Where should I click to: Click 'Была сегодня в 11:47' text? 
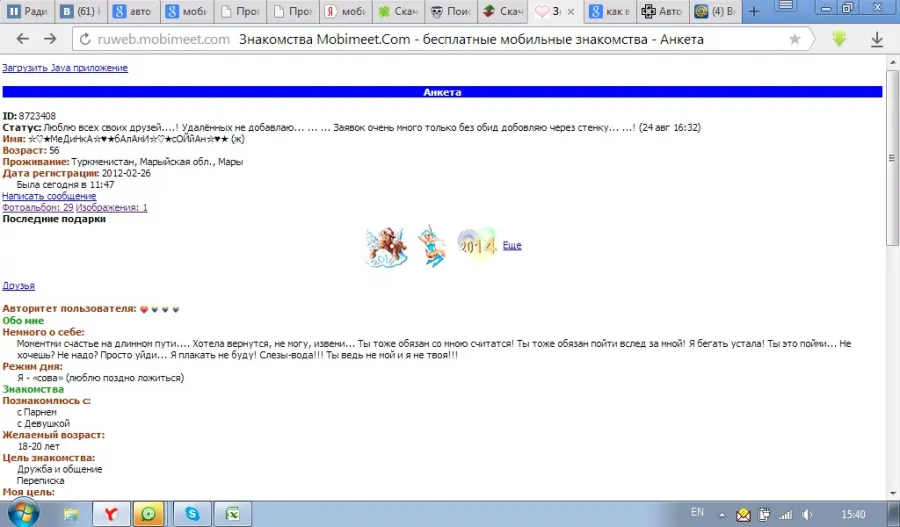(65, 185)
